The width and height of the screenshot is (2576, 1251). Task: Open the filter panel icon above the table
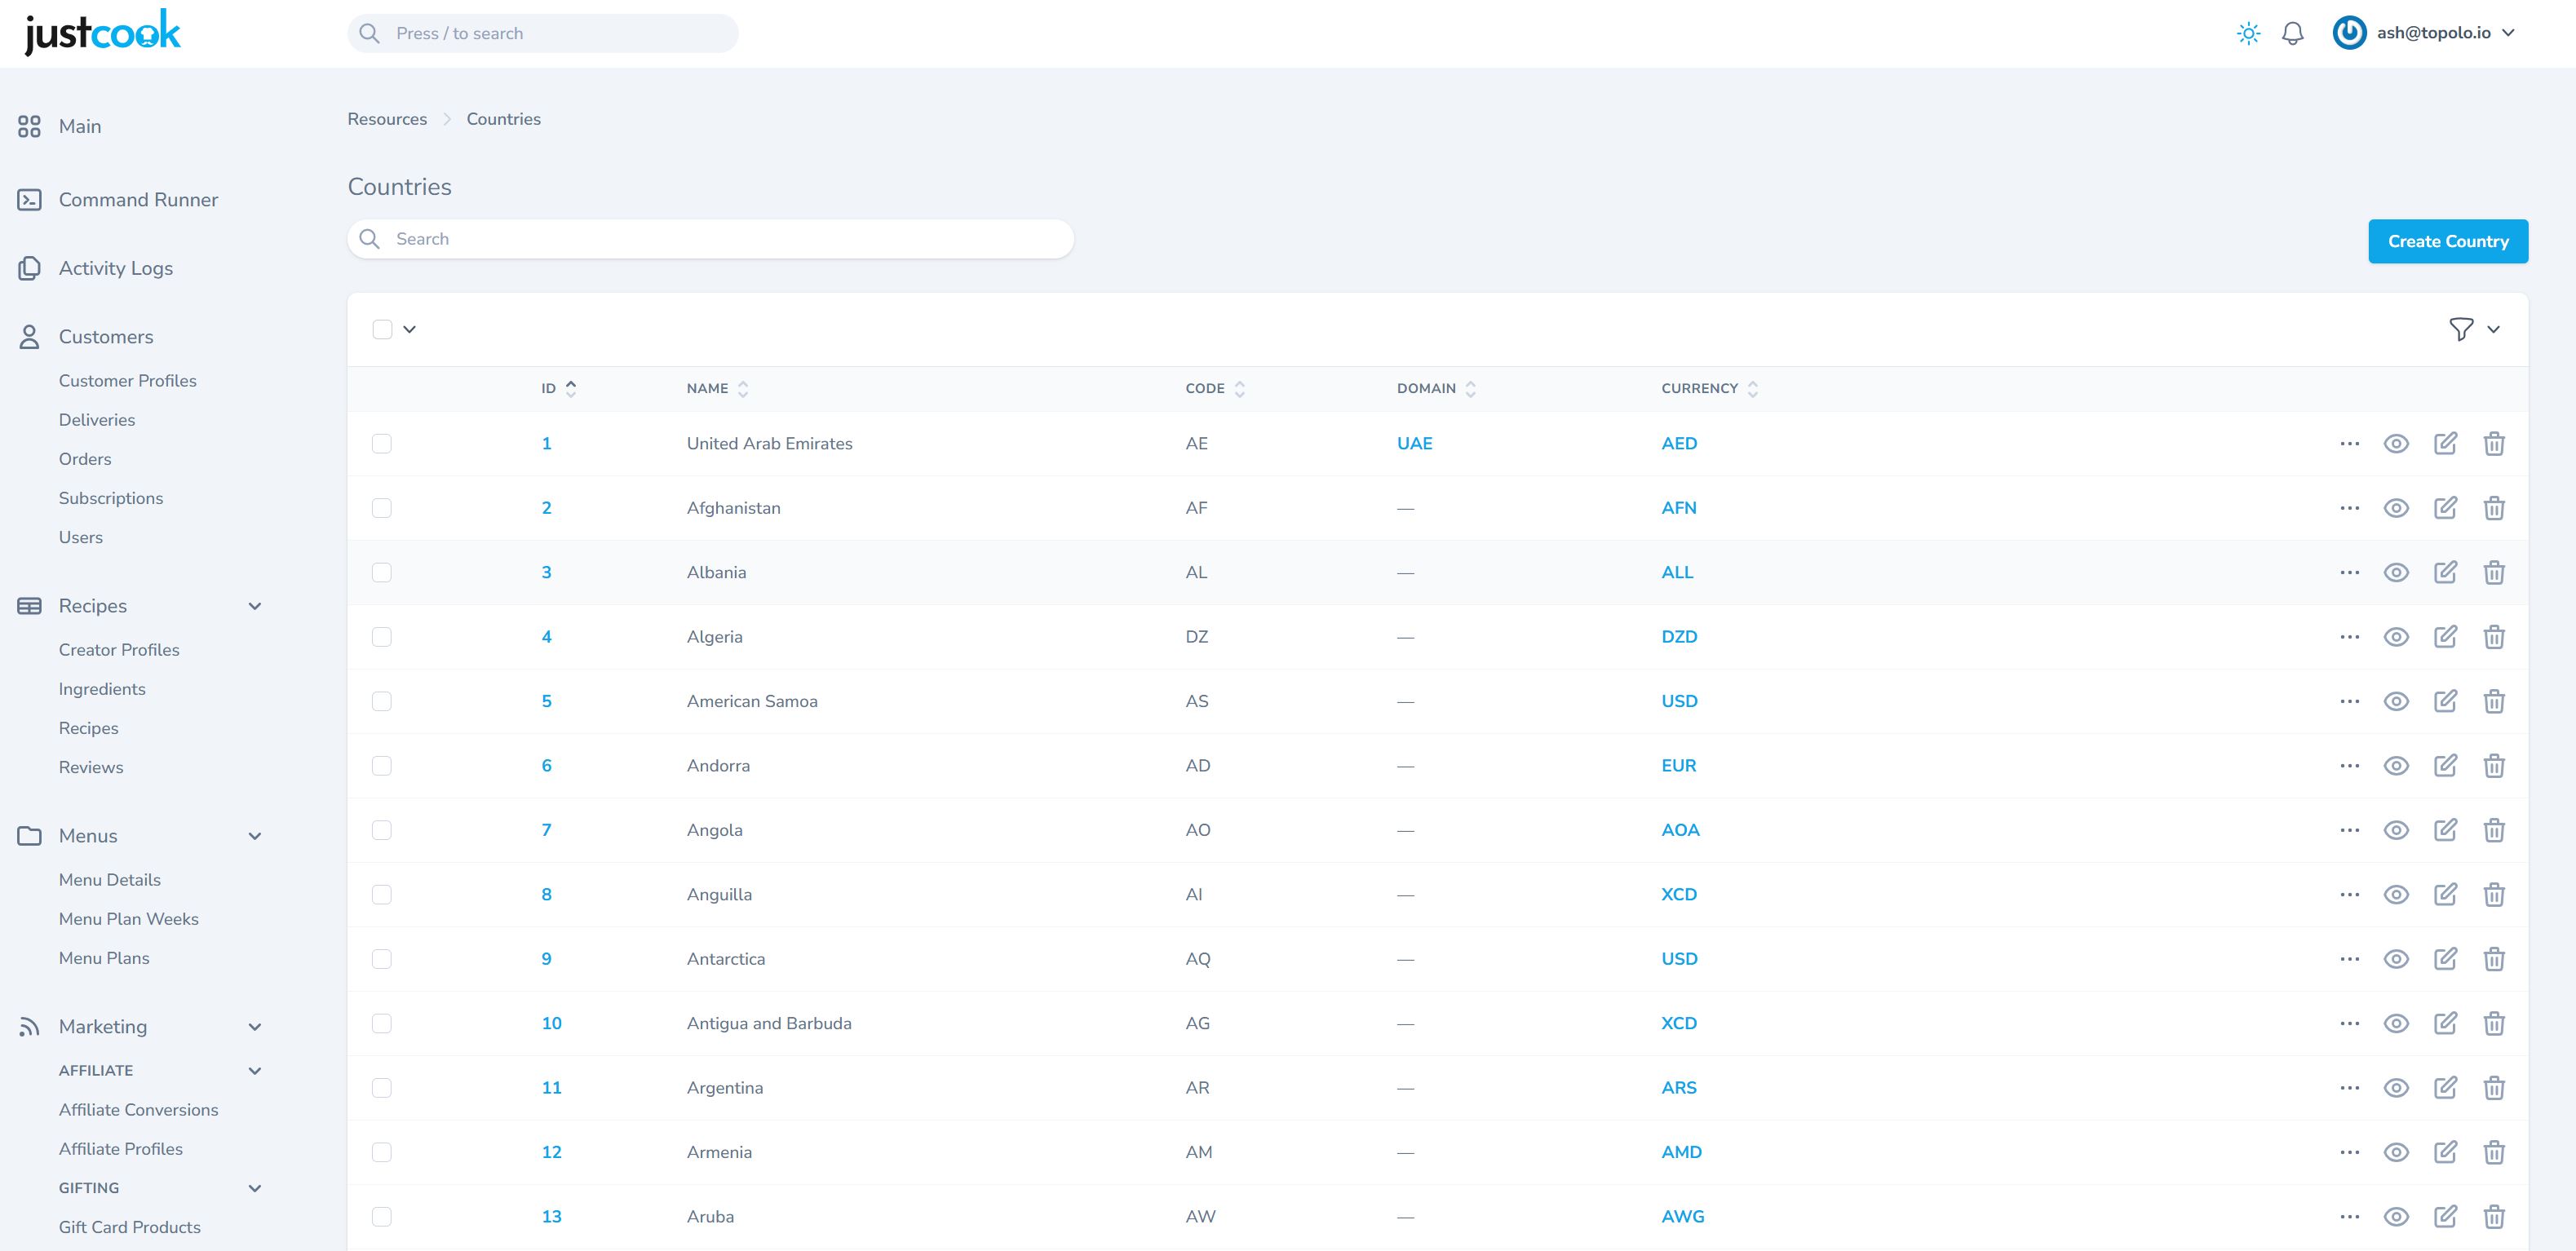coord(2462,329)
